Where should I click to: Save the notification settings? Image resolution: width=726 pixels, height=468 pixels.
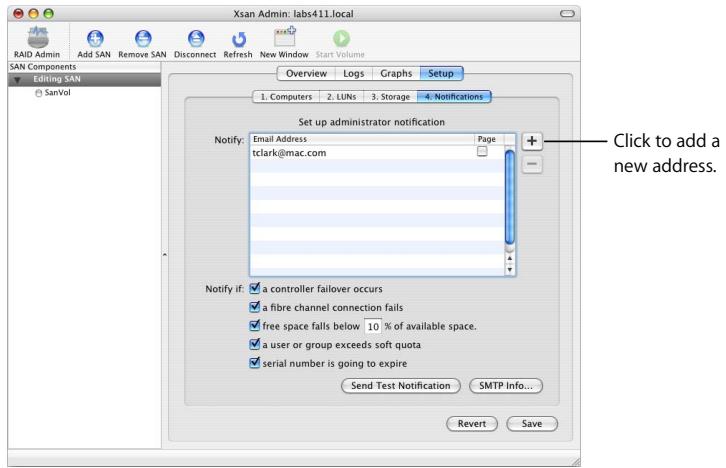(532, 424)
